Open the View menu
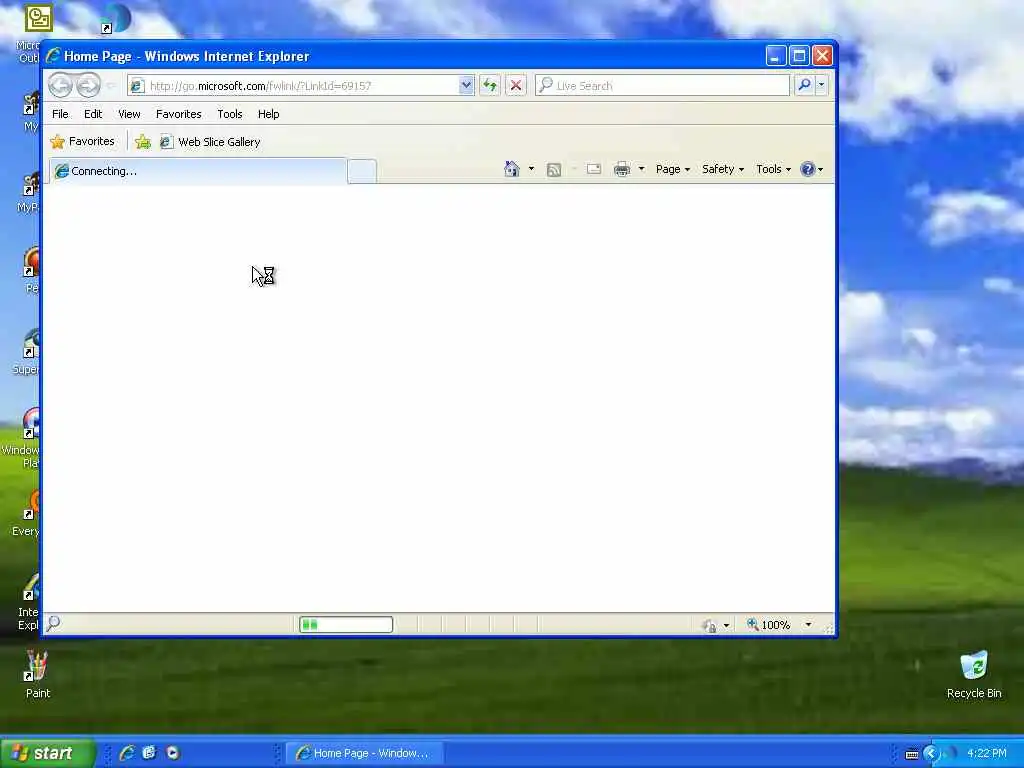This screenshot has height=768, width=1024. pos(129,114)
